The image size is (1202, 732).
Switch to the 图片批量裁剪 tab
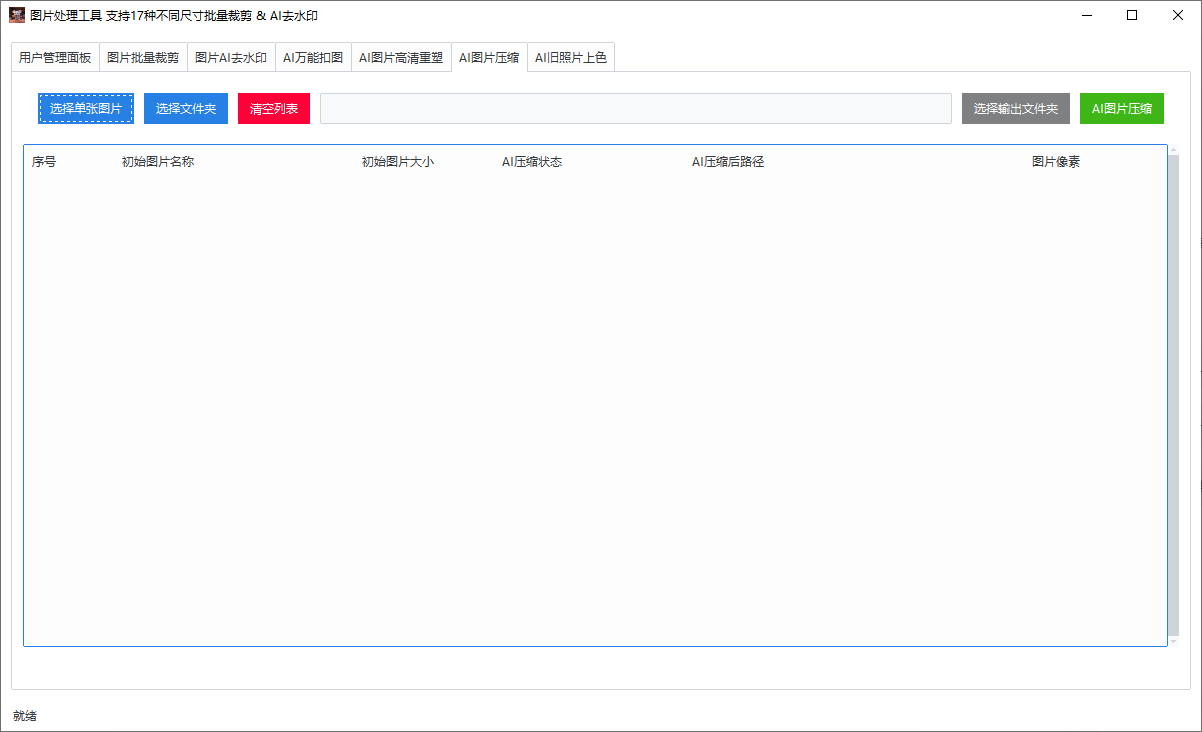pos(143,58)
